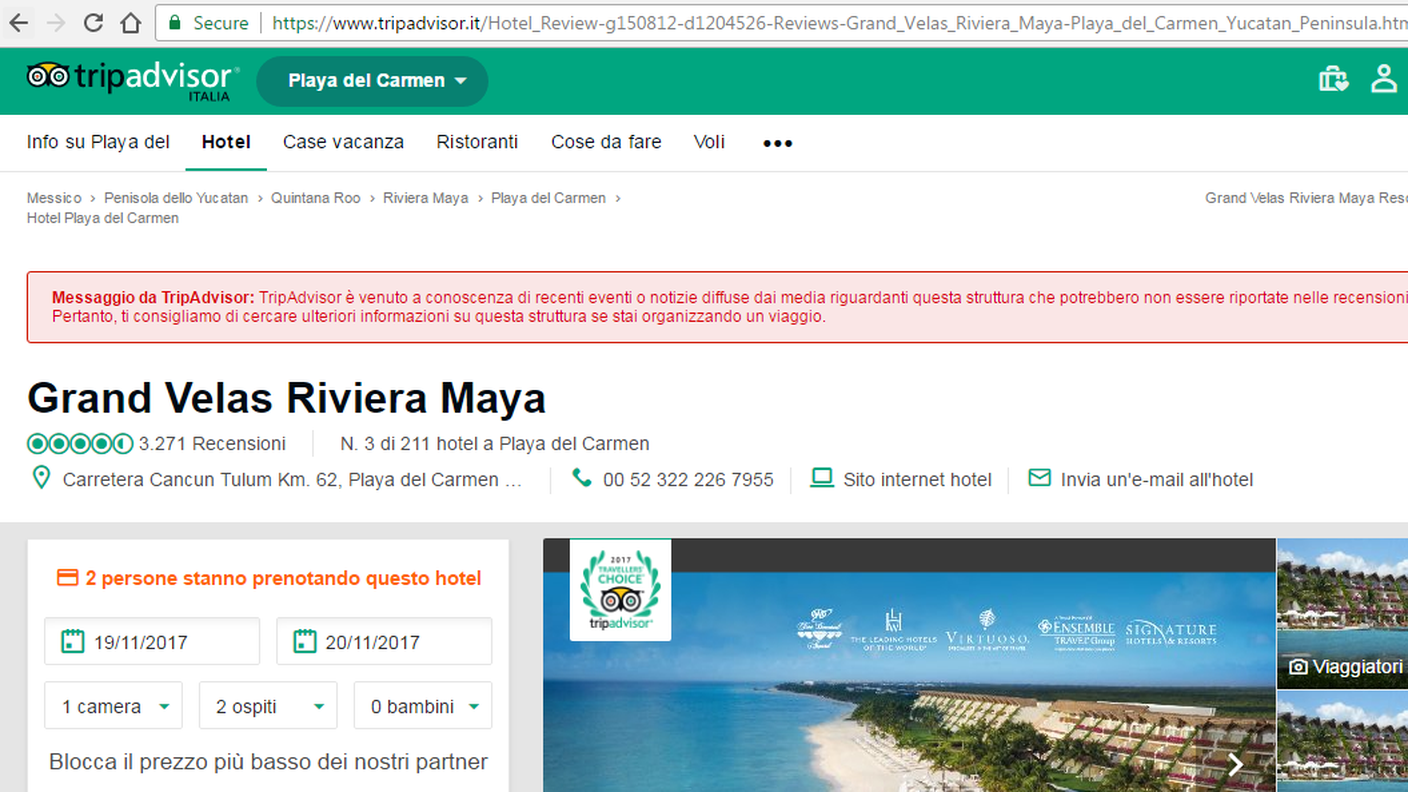Click the Messico breadcrumb link
1408x792 pixels.
pyautogui.click(x=54, y=198)
